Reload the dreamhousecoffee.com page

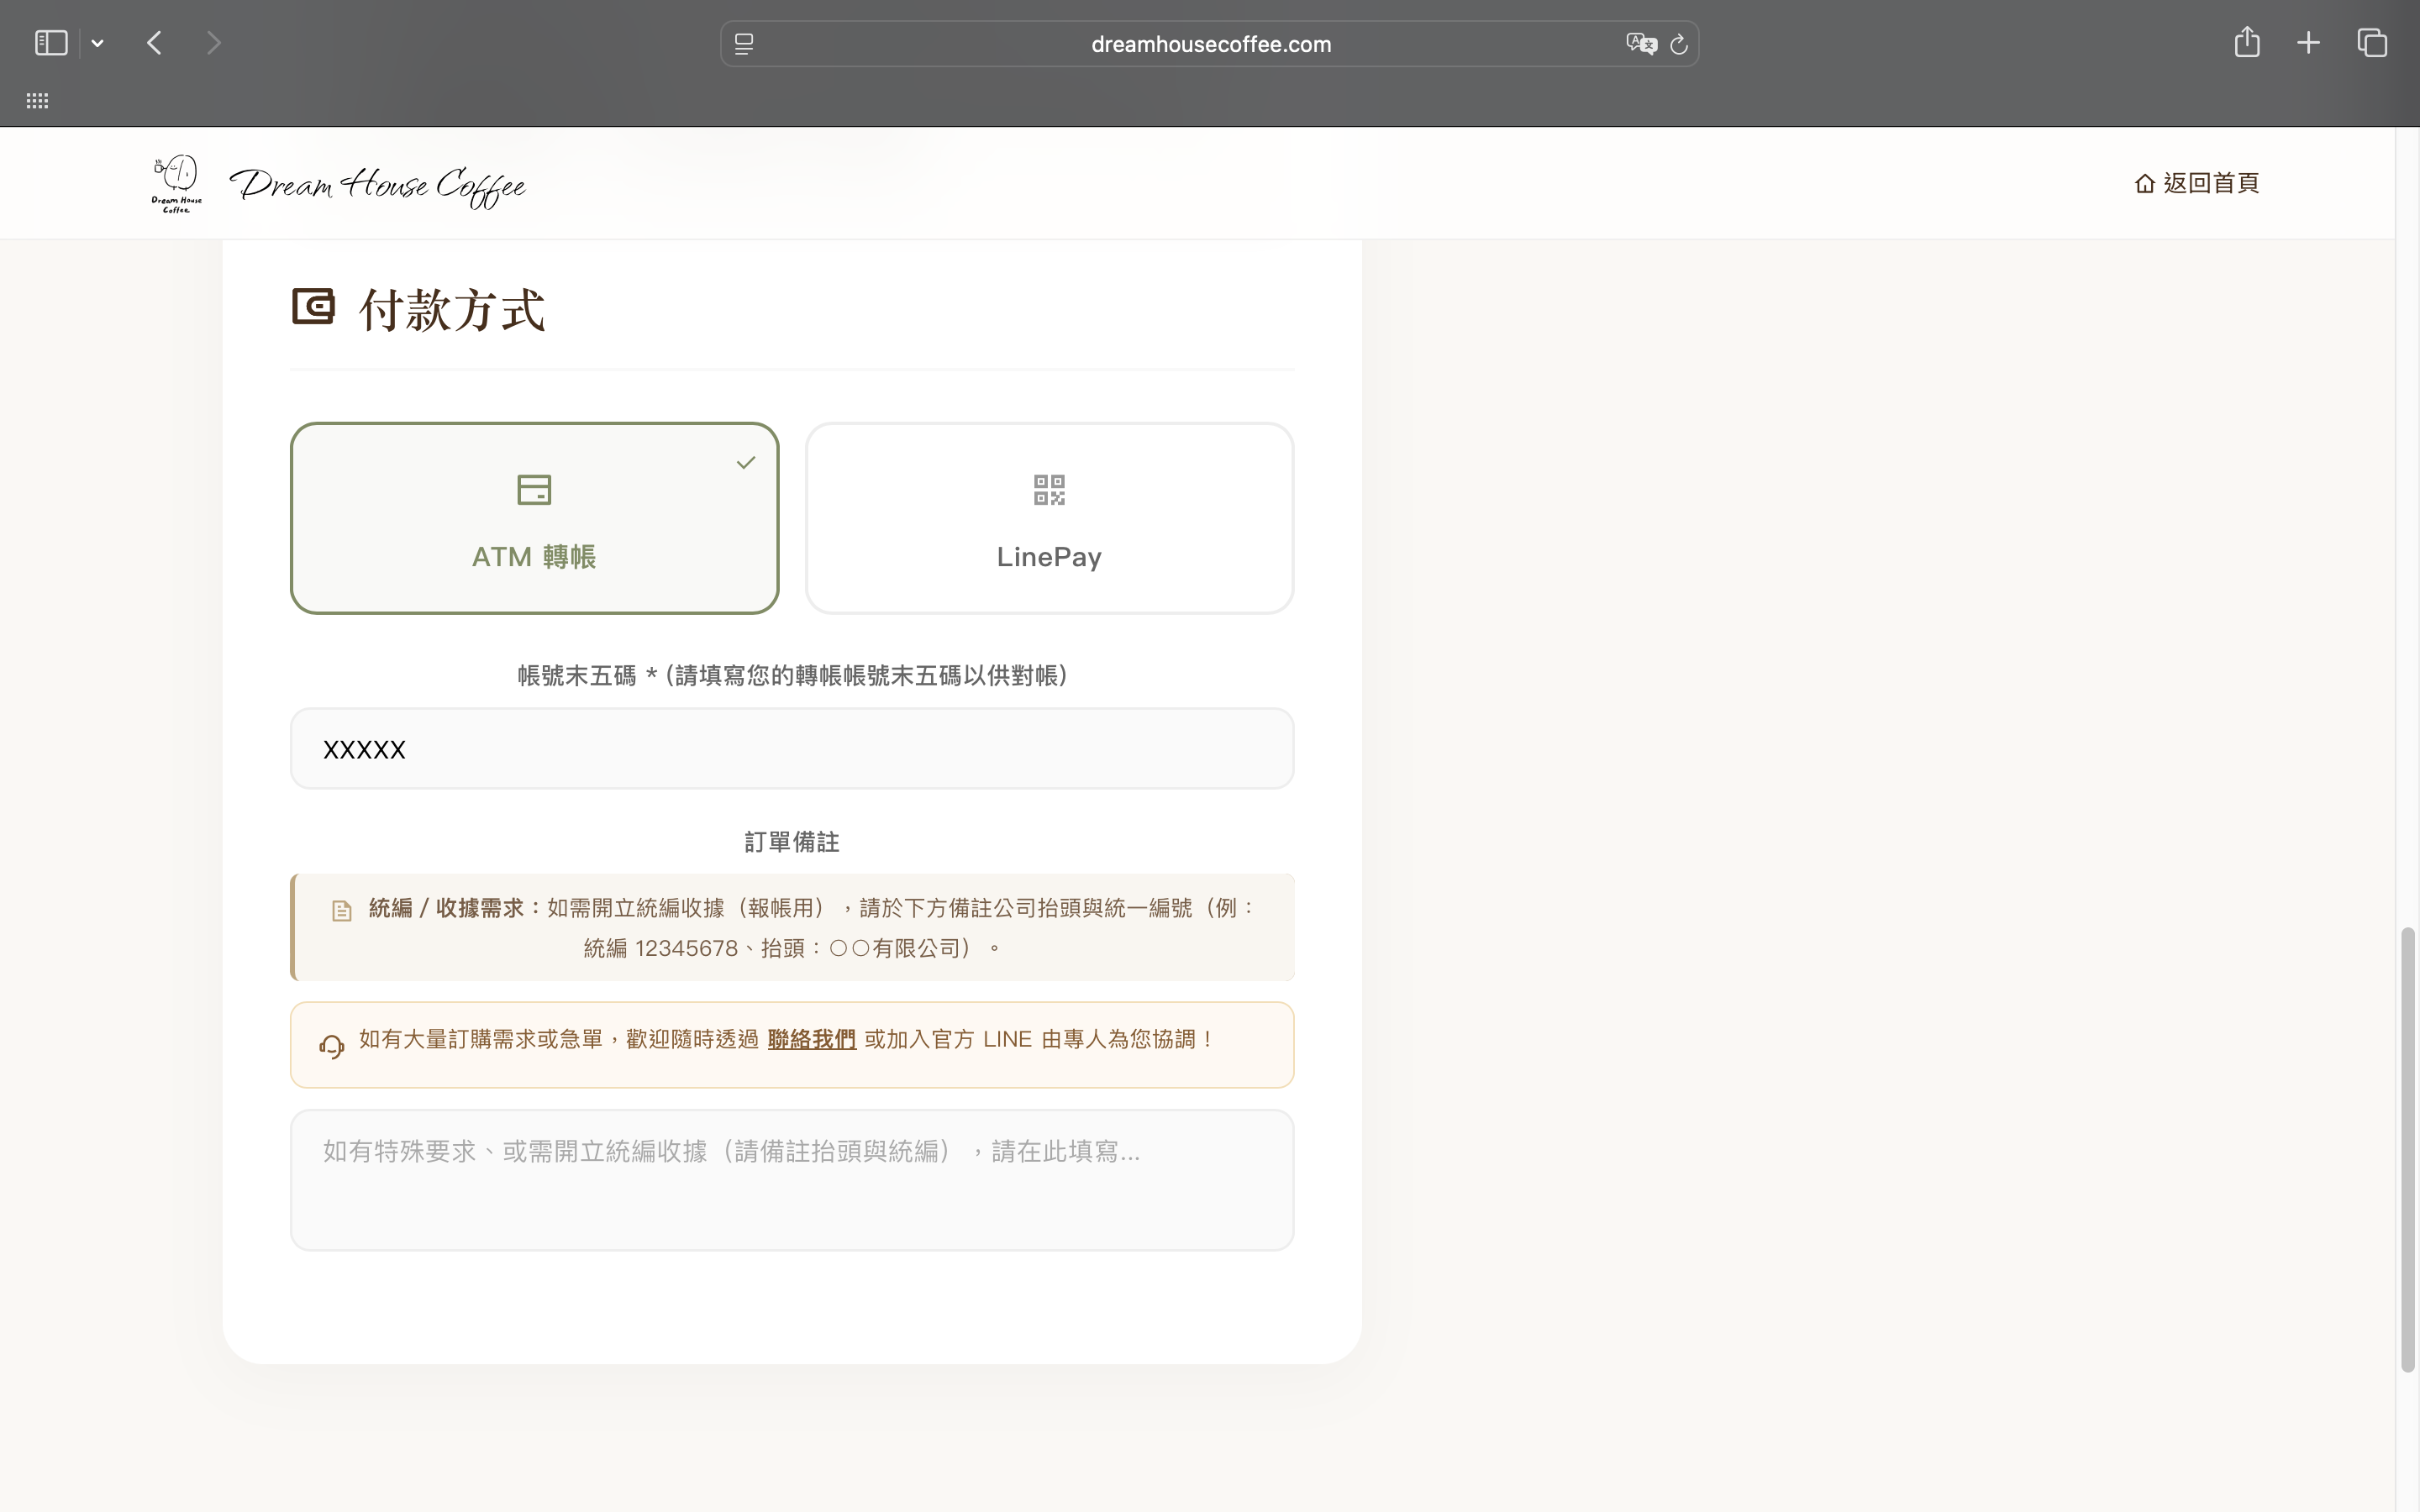click(x=1679, y=44)
